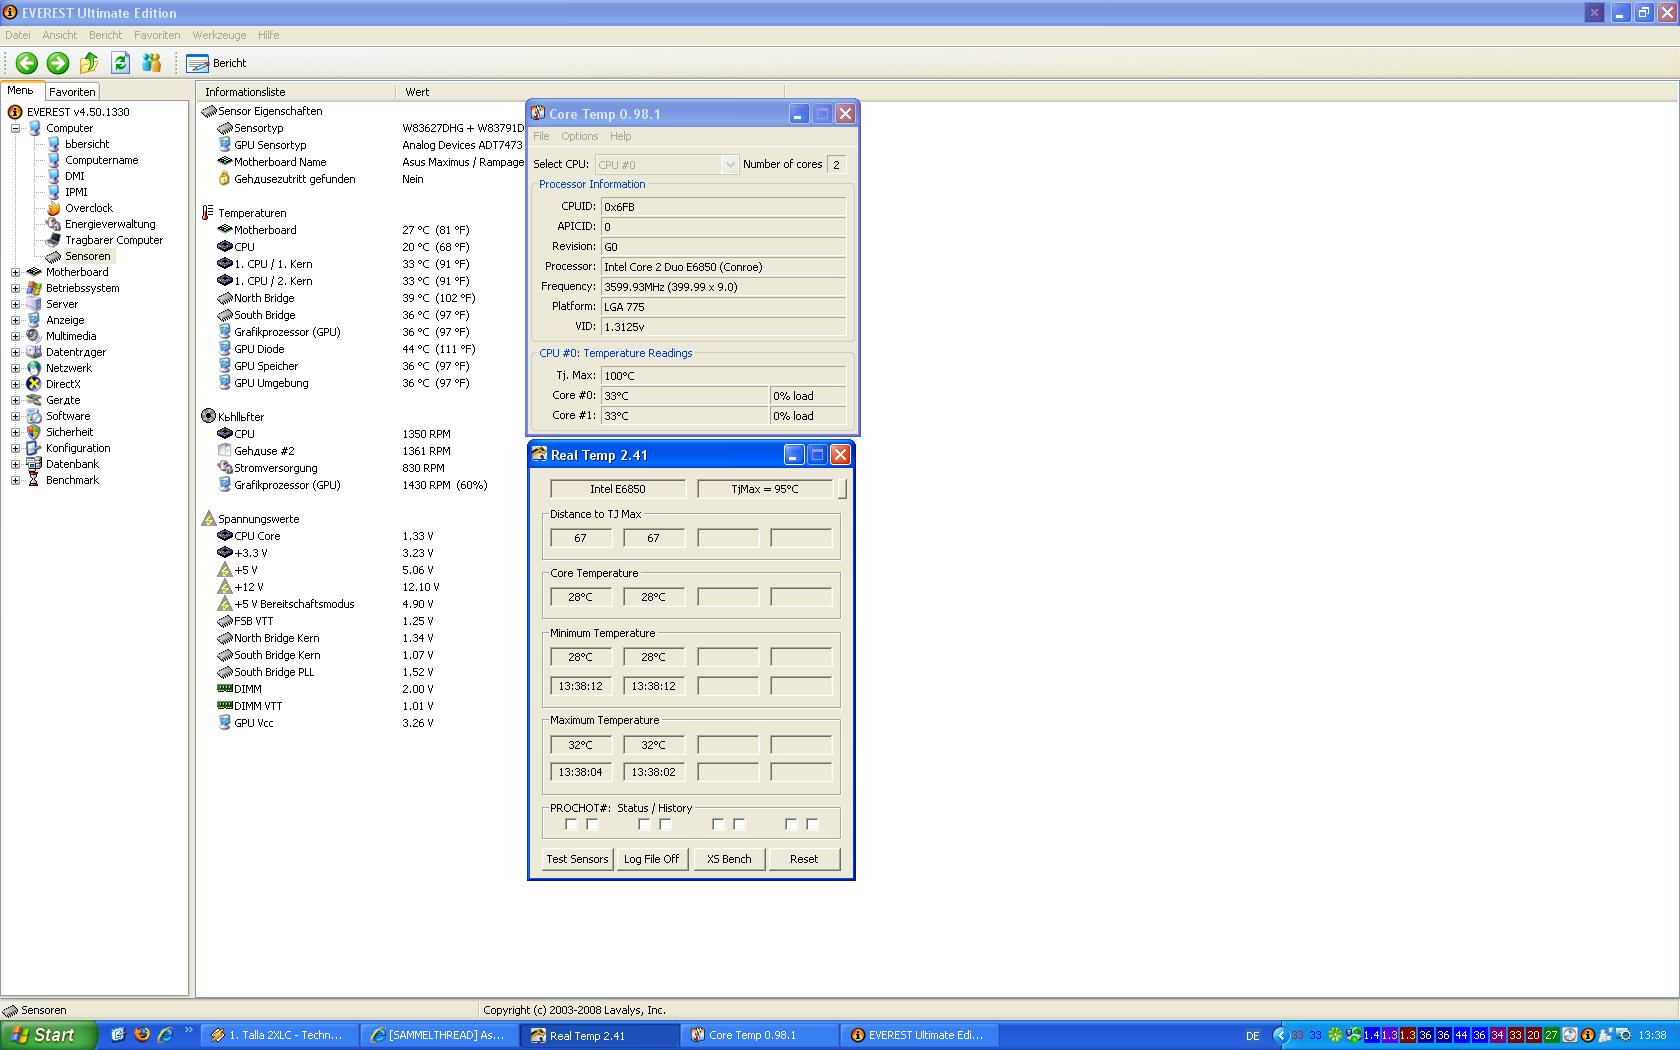Refresh the EVEREST sensor readings
This screenshot has height=1050, width=1680.
pyautogui.click(x=121, y=63)
